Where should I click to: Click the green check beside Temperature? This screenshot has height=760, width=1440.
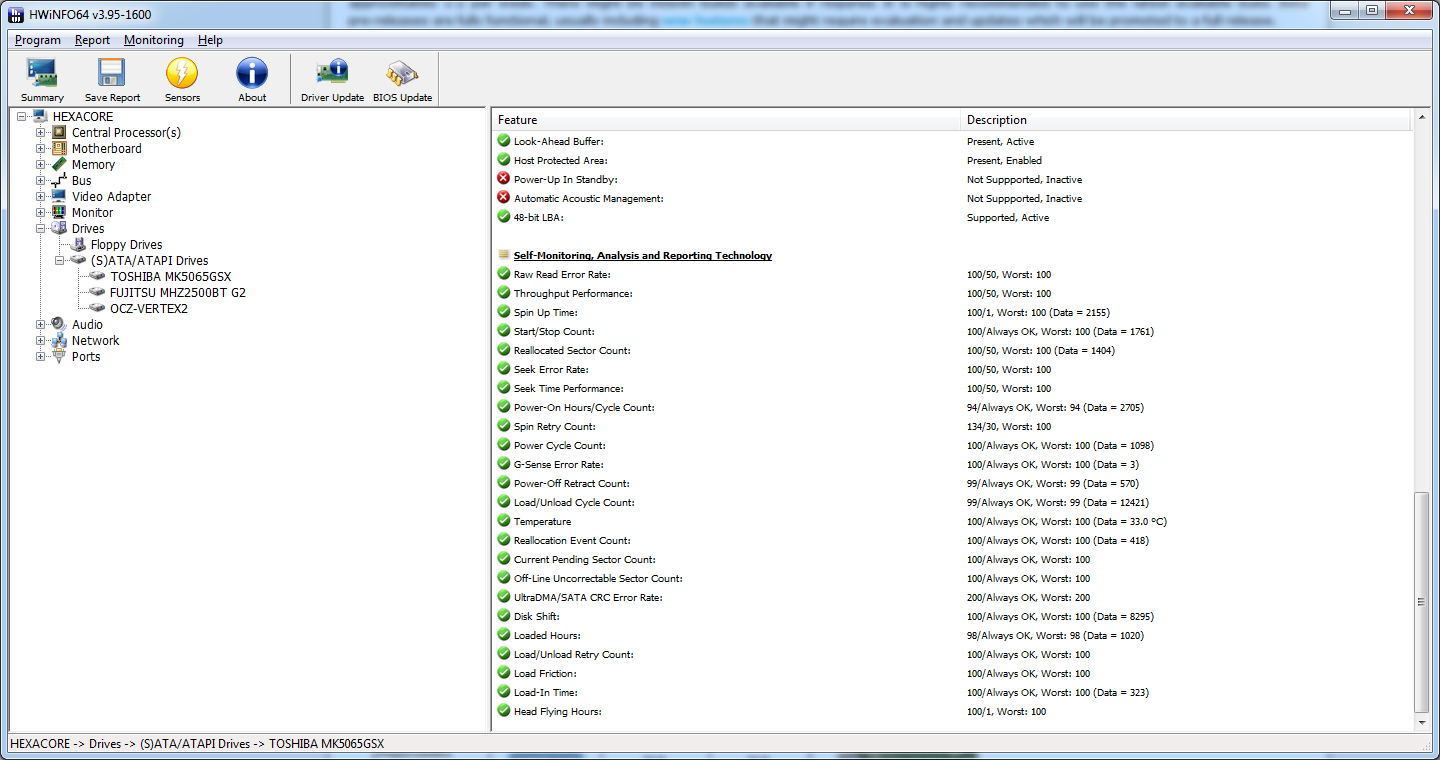point(504,521)
